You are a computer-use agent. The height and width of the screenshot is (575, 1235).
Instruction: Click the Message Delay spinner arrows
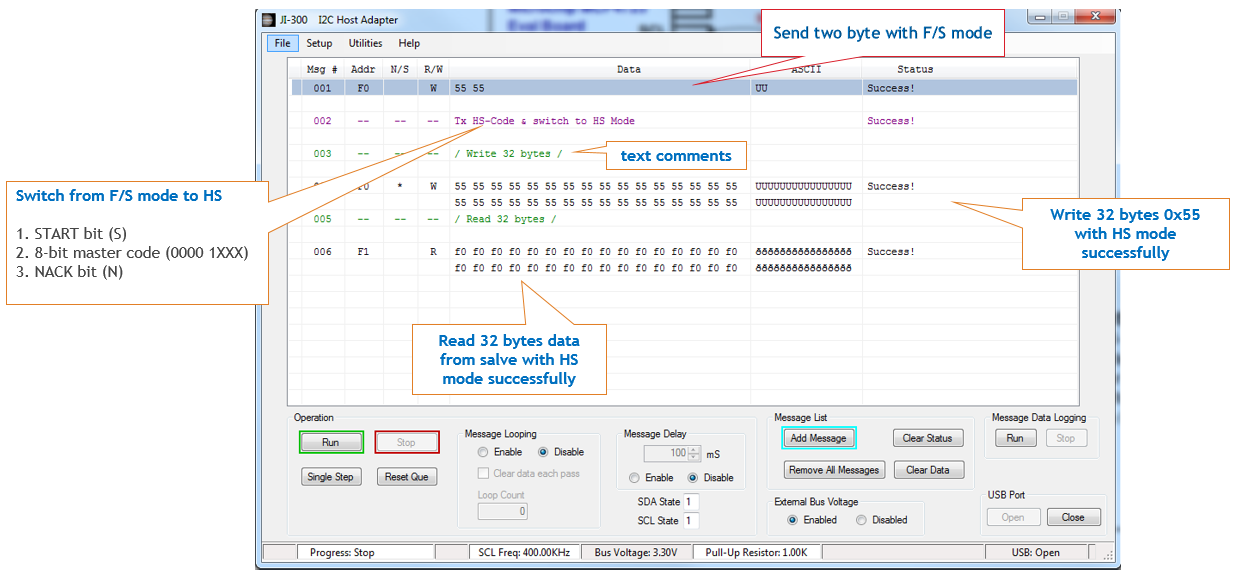(x=694, y=453)
